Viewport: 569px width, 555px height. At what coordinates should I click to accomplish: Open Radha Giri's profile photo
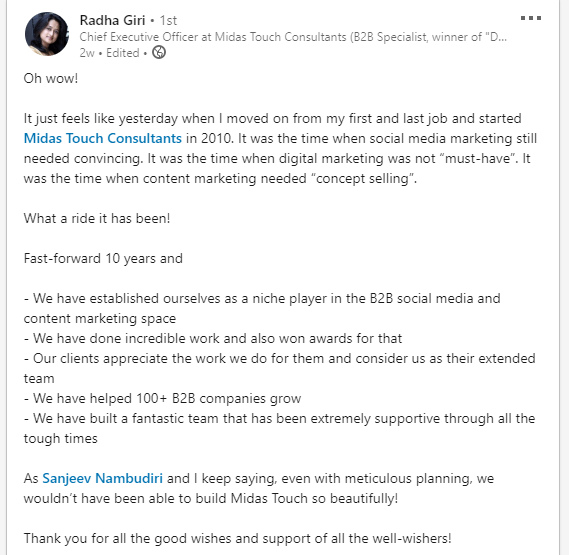[47, 34]
